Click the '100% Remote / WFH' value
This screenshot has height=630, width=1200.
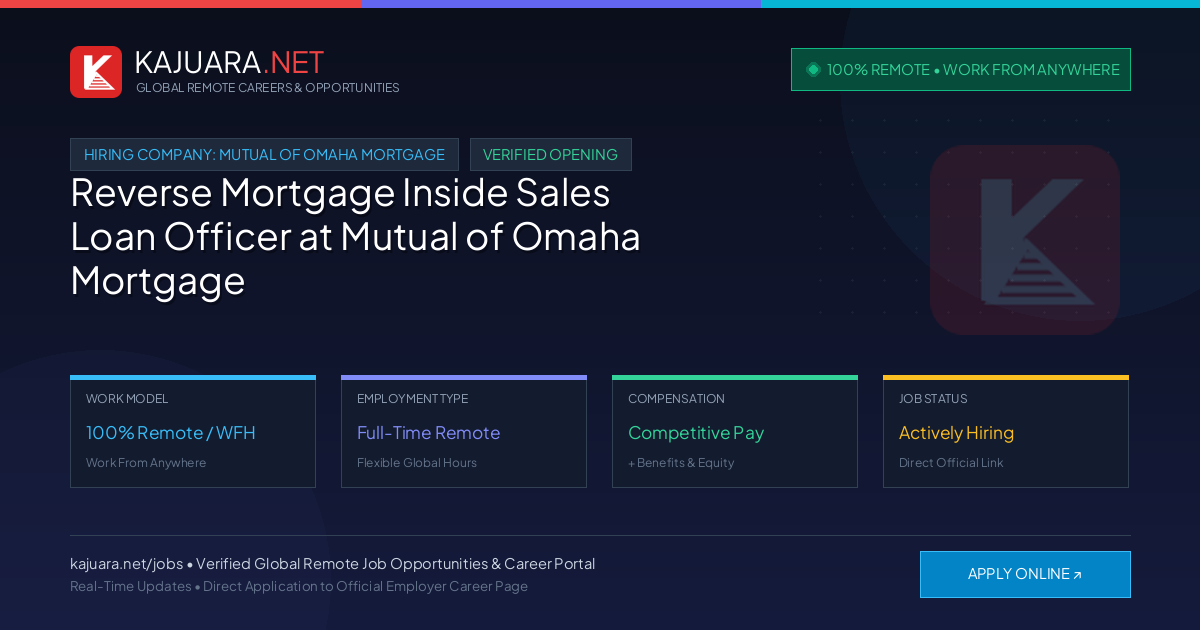(x=171, y=433)
